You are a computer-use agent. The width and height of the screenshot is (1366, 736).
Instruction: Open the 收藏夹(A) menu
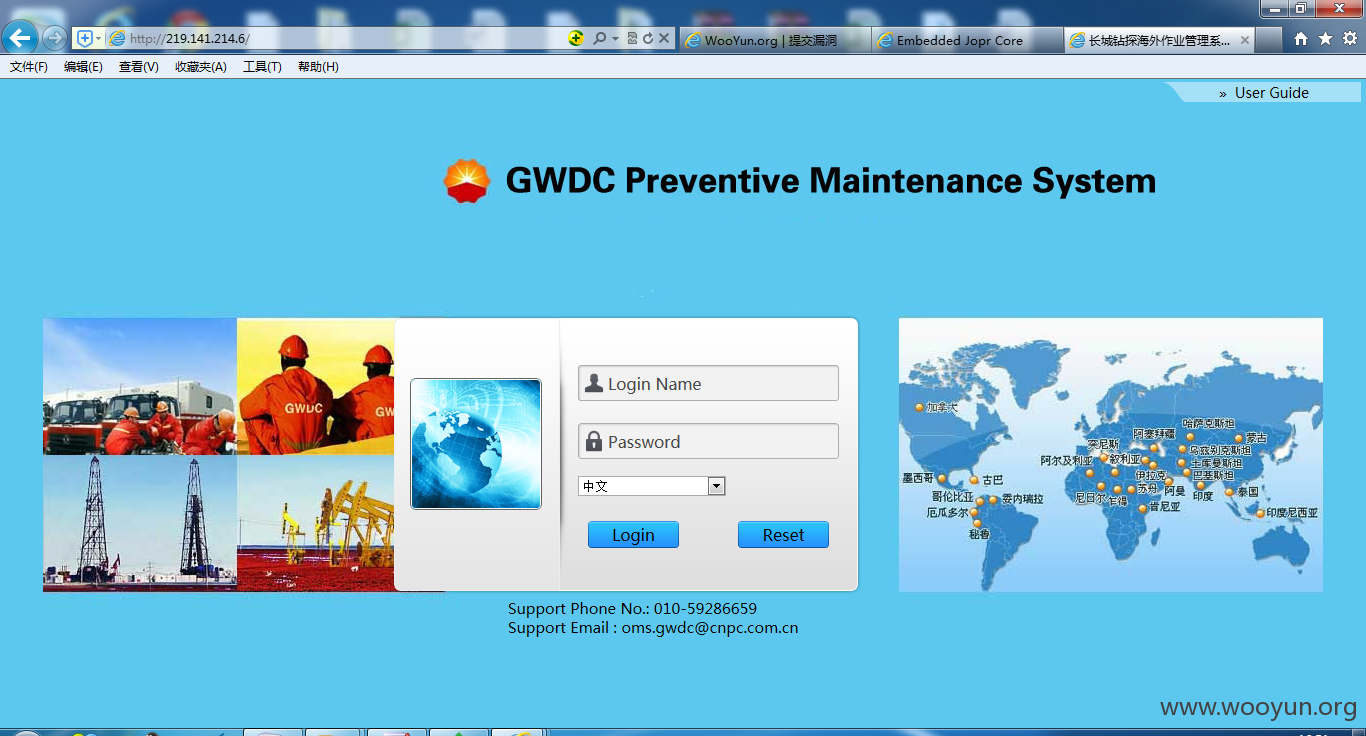pyautogui.click(x=200, y=67)
